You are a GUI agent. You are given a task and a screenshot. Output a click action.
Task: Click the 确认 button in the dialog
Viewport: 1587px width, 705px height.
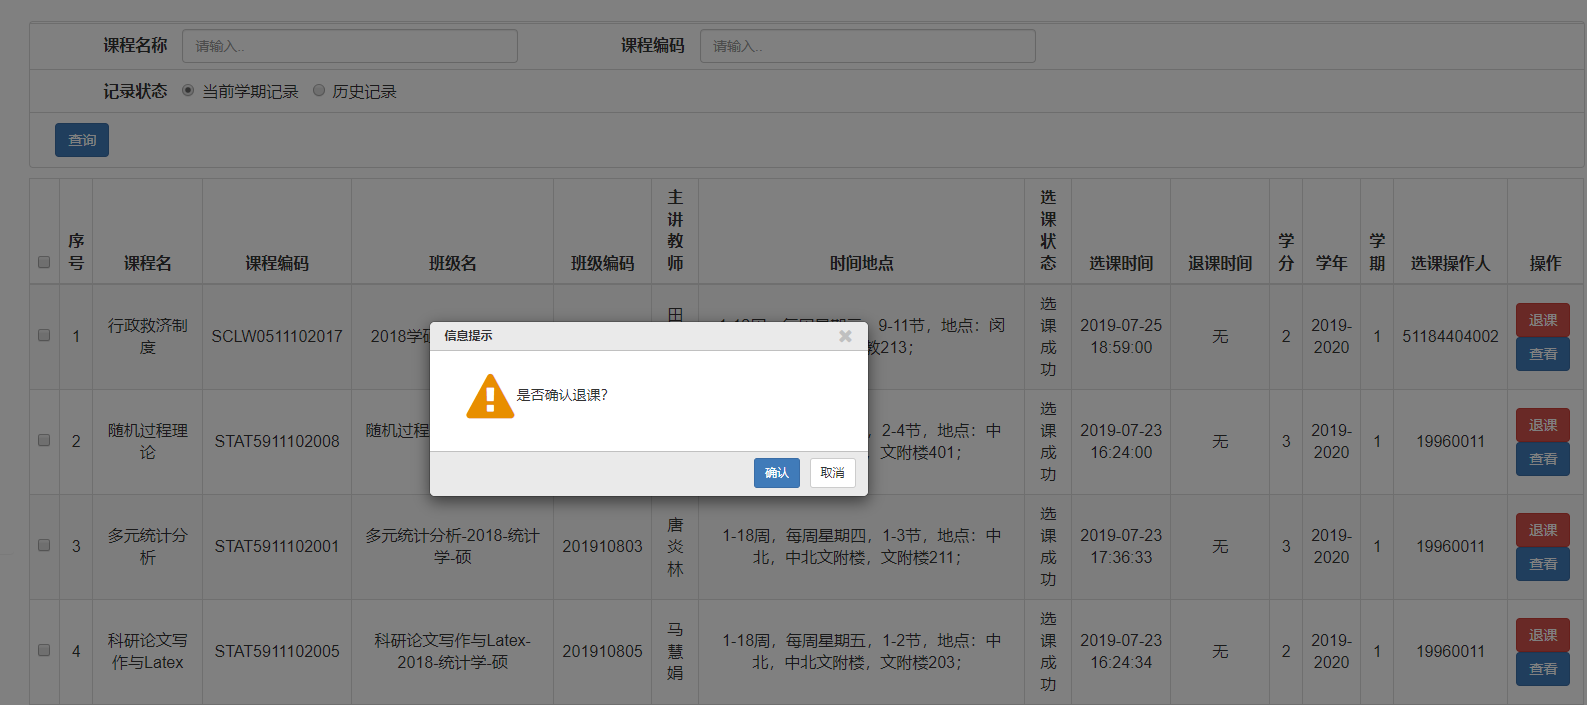[776, 473]
